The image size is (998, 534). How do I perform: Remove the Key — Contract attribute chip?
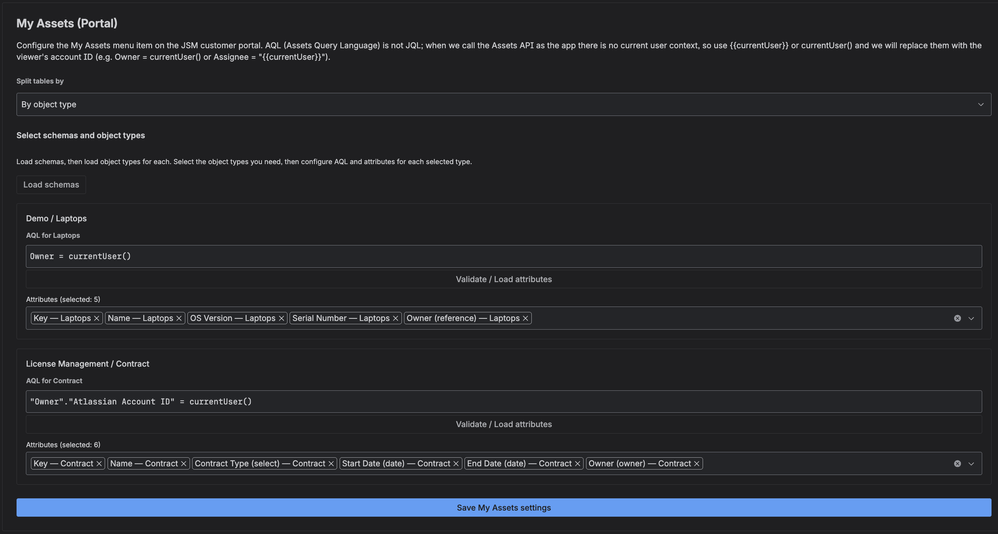point(99,464)
